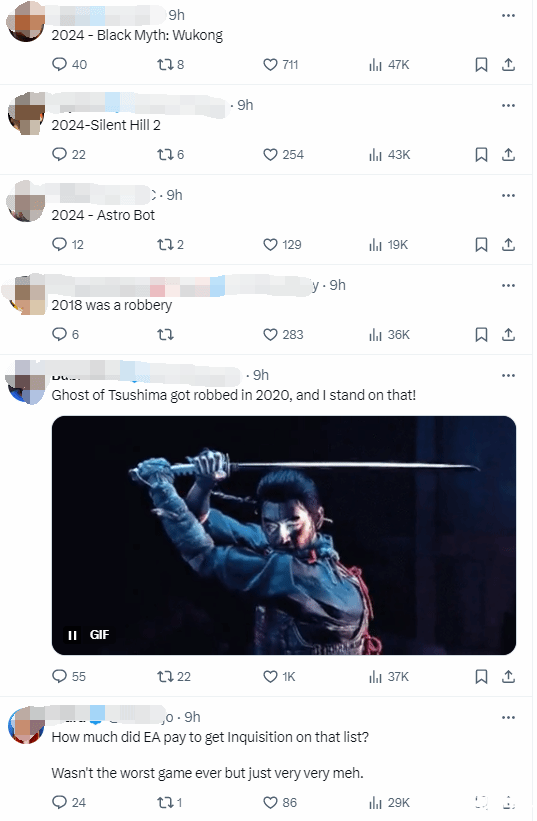Open more options on the Inquisition tweet
The height and width of the screenshot is (821, 537).
pyautogui.click(x=508, y=717)
